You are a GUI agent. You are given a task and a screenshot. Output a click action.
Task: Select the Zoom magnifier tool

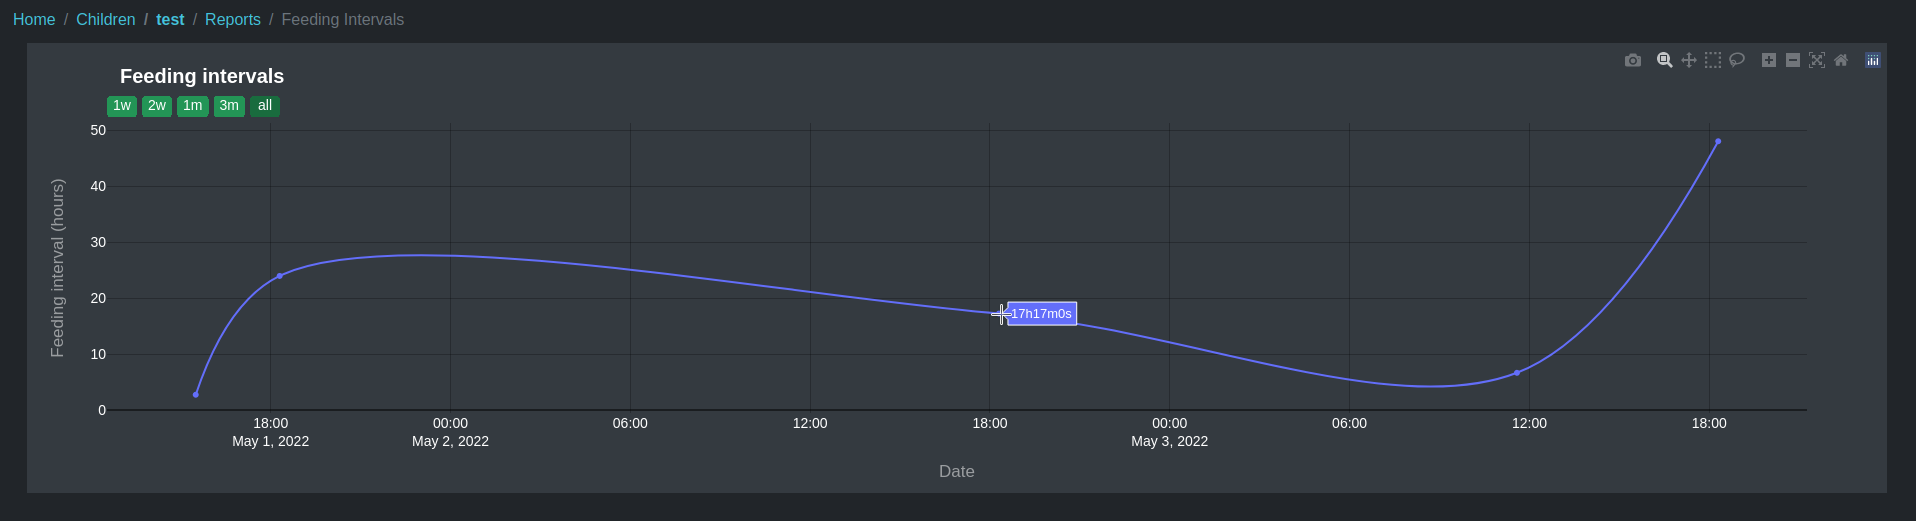tap(1665, 60)
